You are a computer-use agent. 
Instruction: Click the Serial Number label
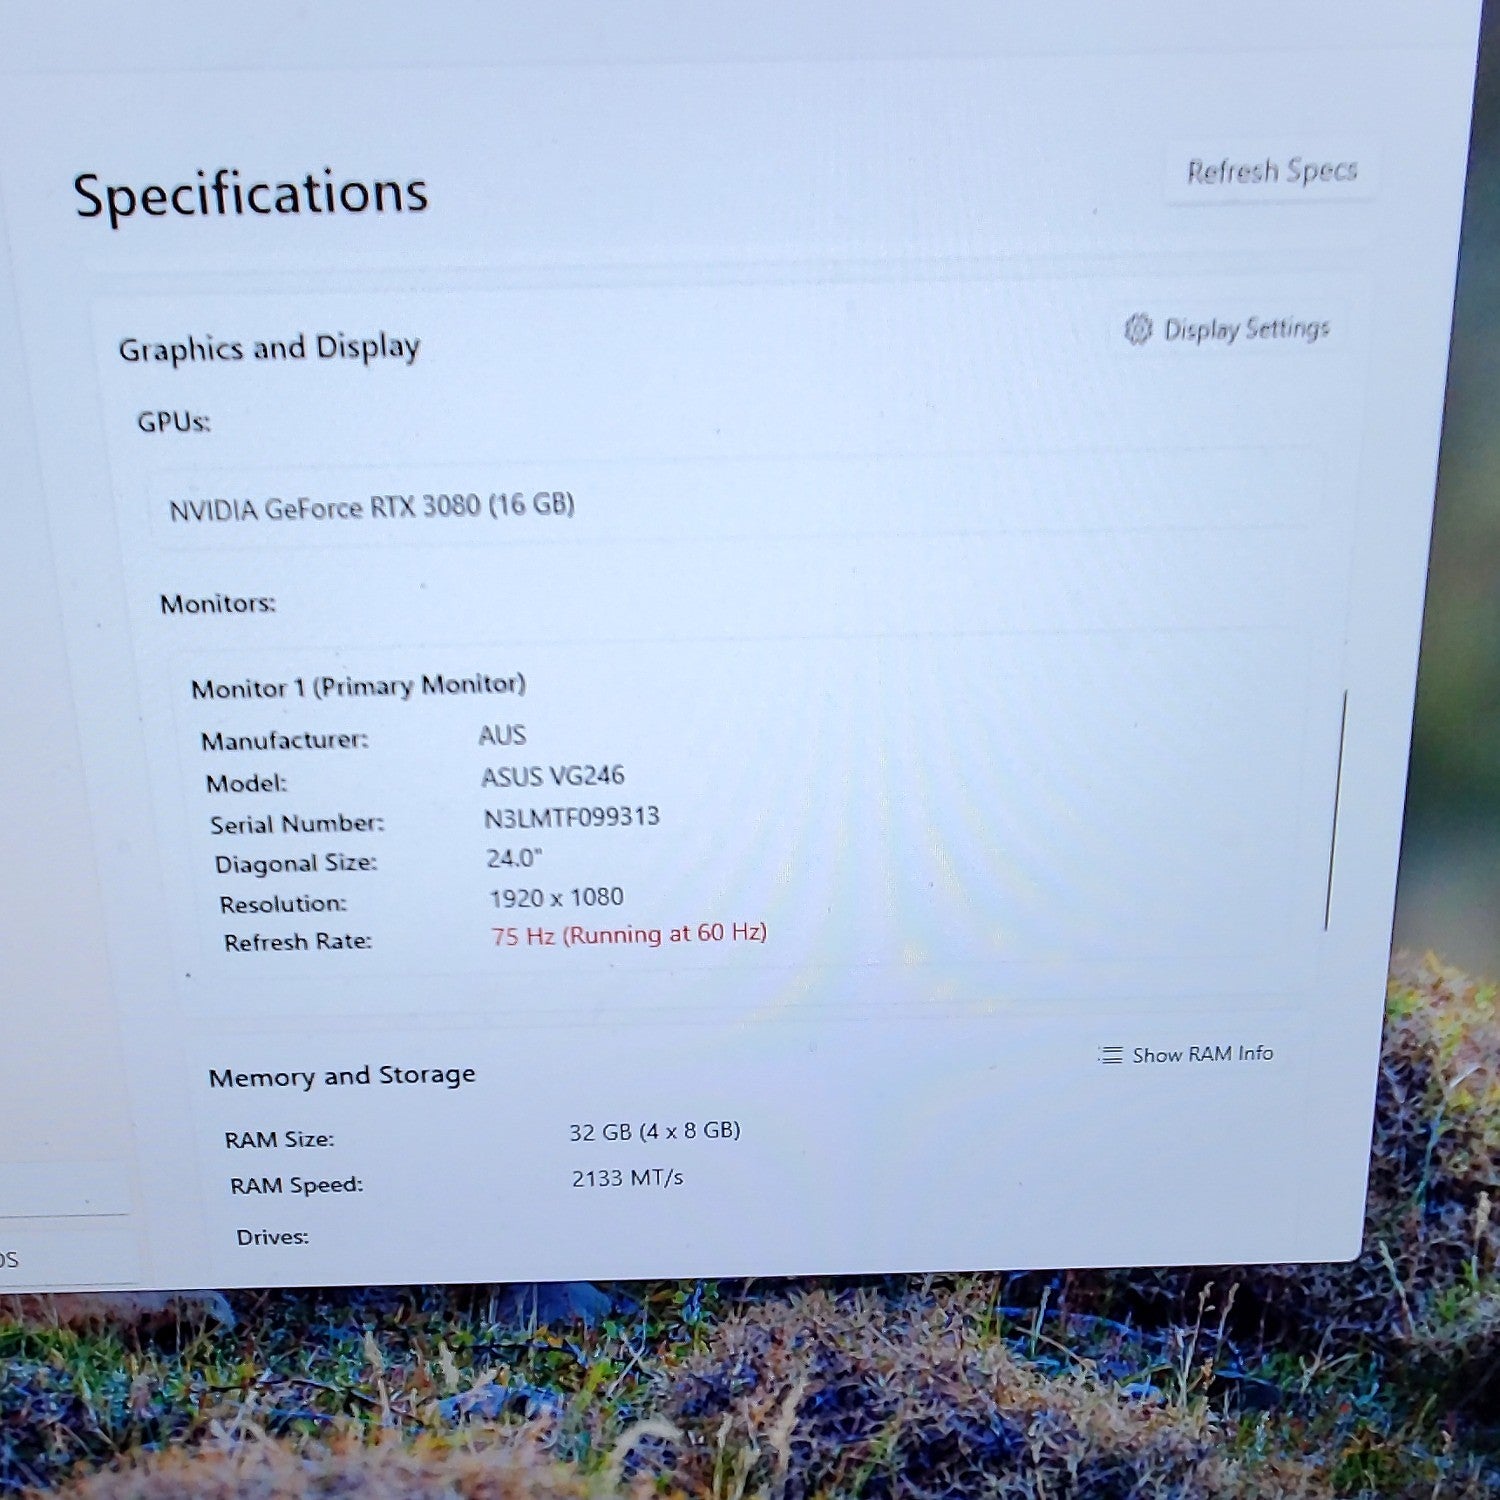297,824
